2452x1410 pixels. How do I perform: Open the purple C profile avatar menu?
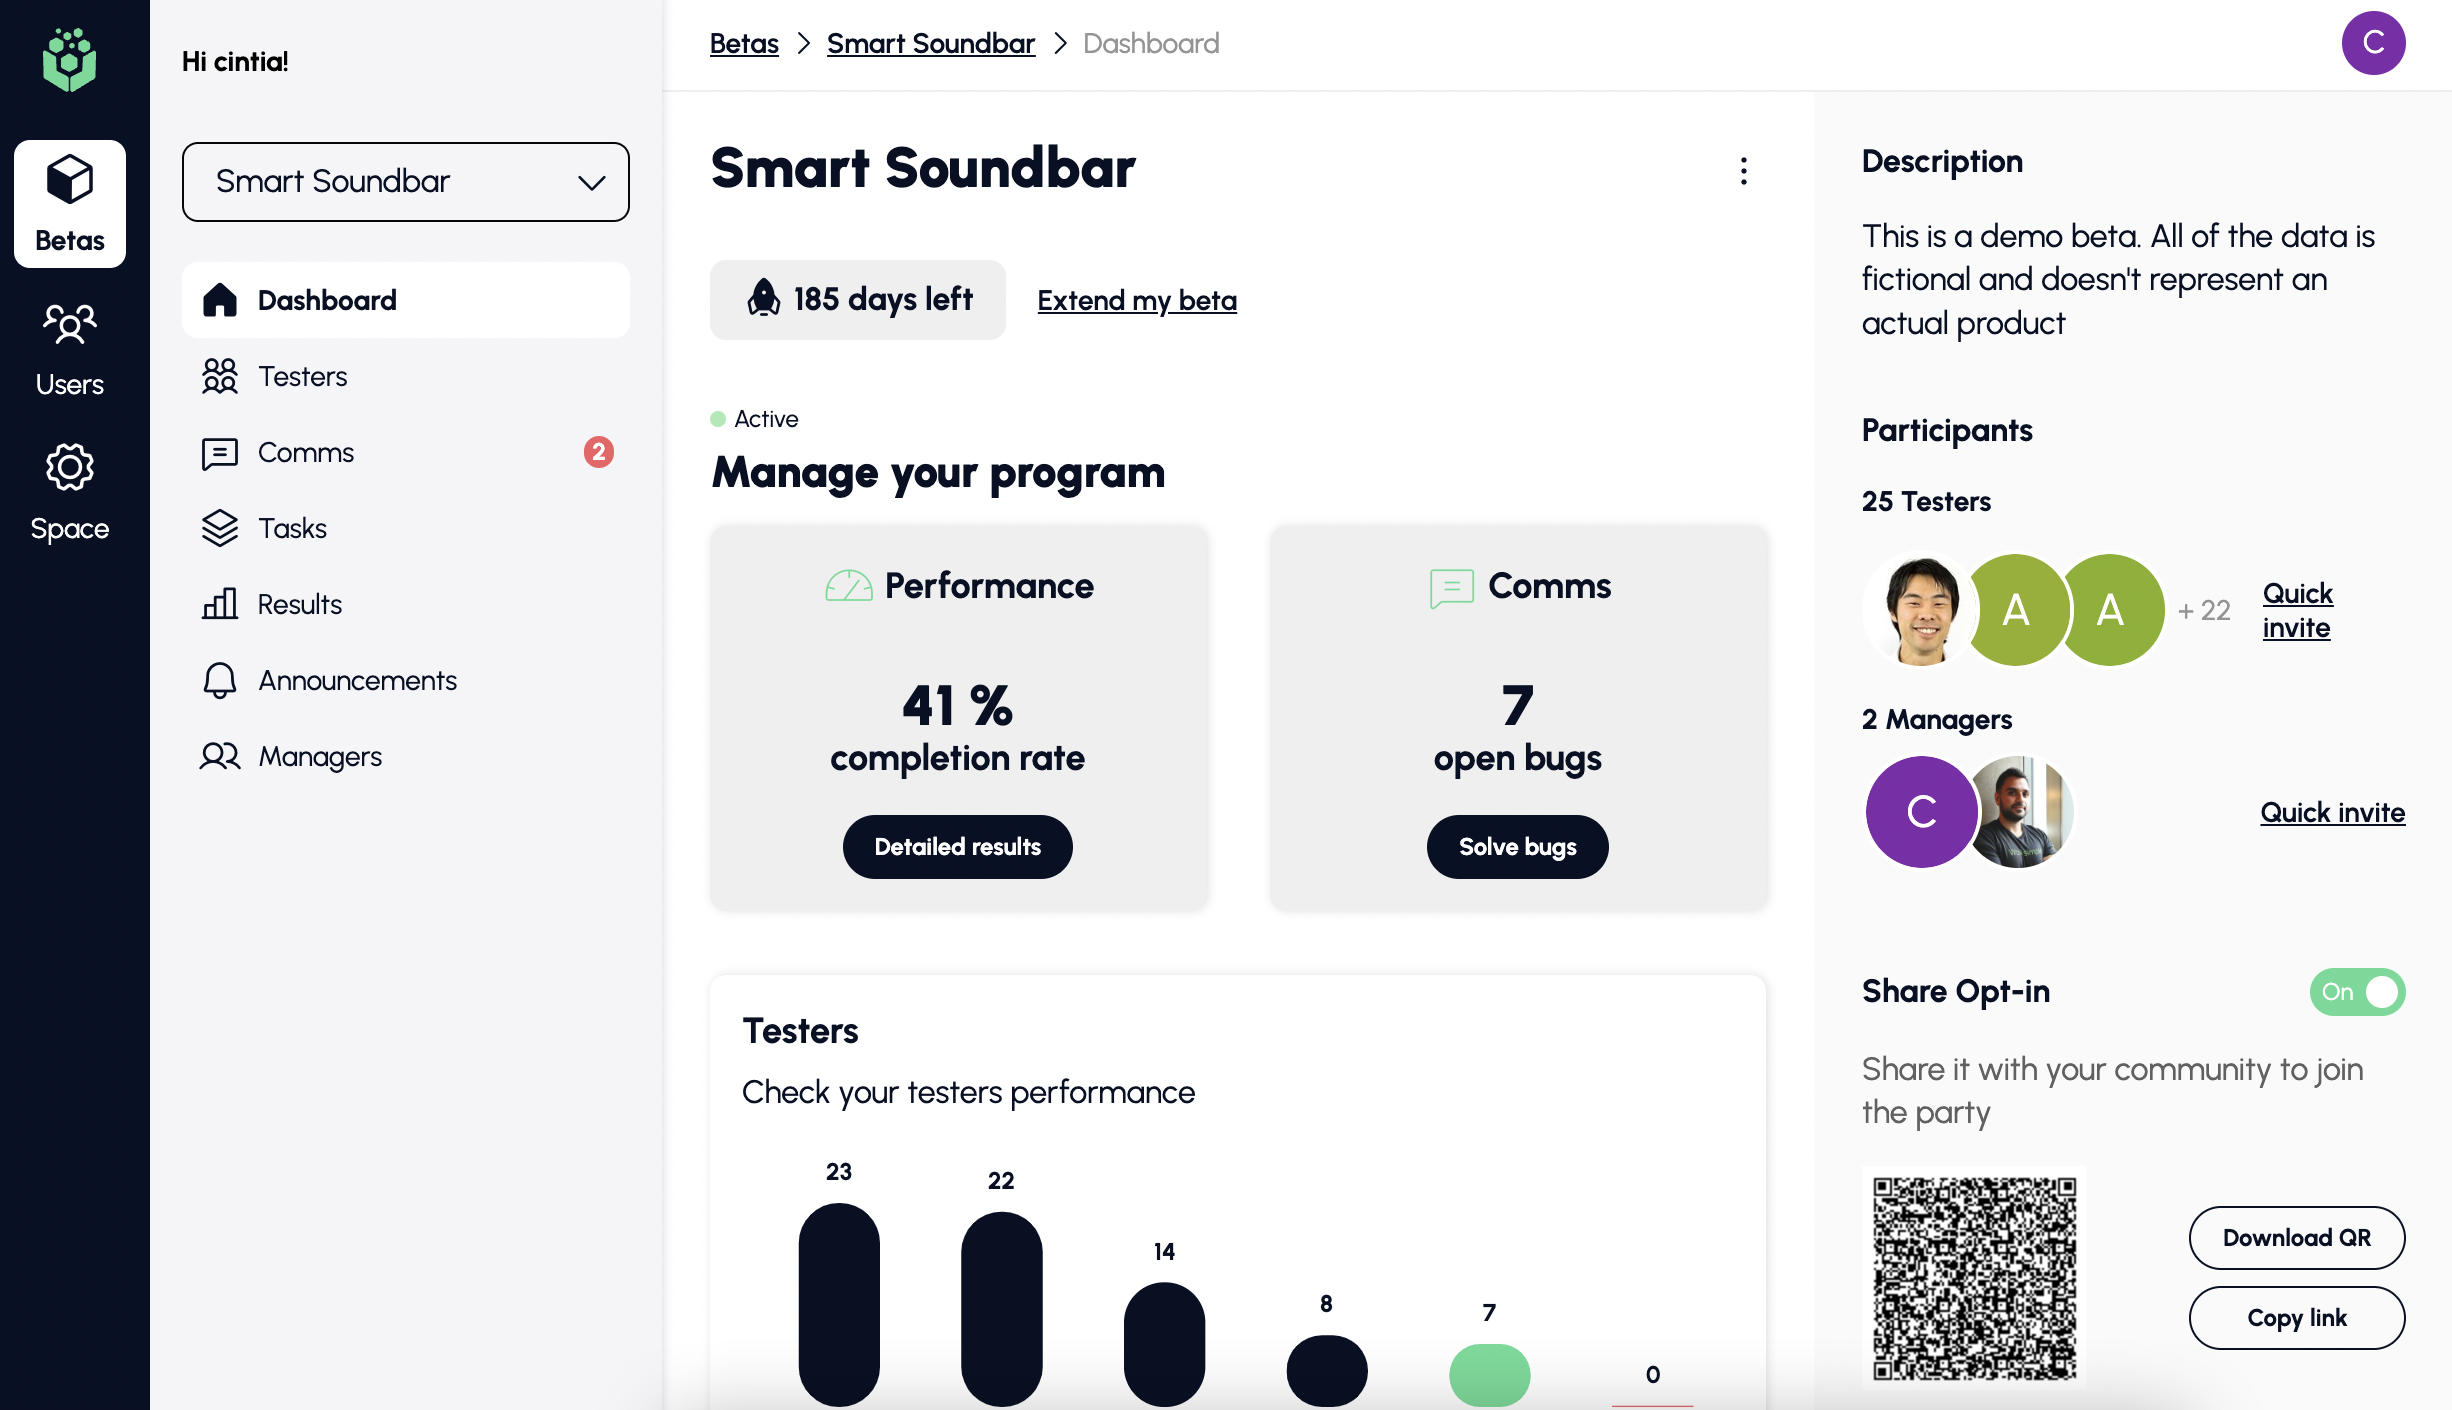(x=2372, y=43)
